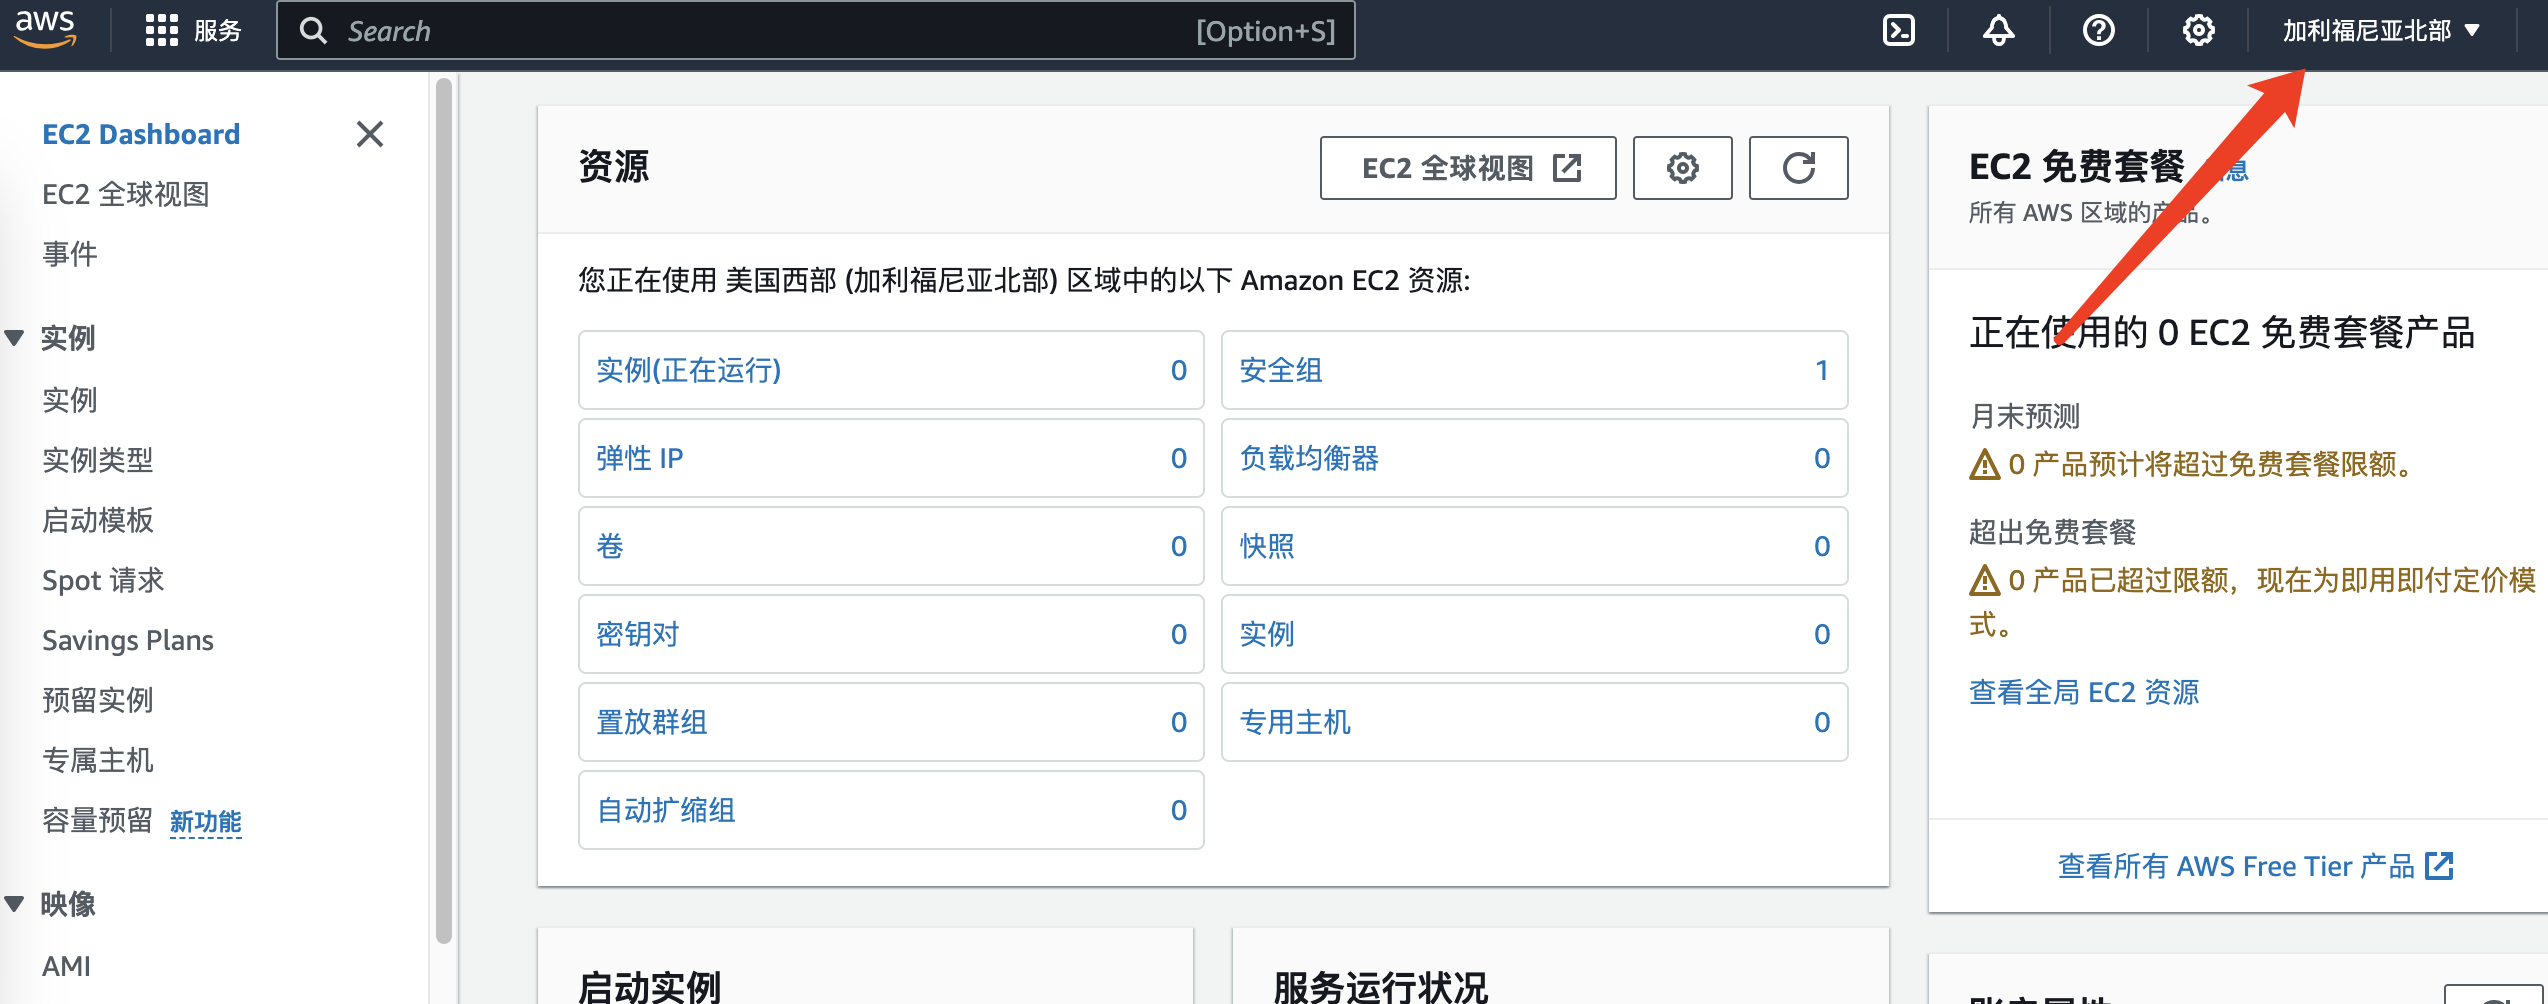This screenshot has width=2548, height=1004.
Task: Open 快照 resource card
Action: [x=1535, y=546]
